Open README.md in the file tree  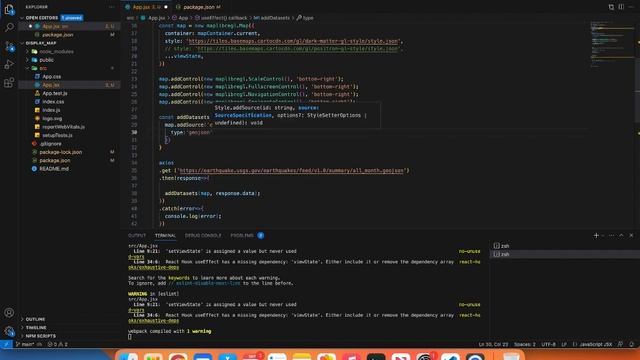[x=54, y=169]
